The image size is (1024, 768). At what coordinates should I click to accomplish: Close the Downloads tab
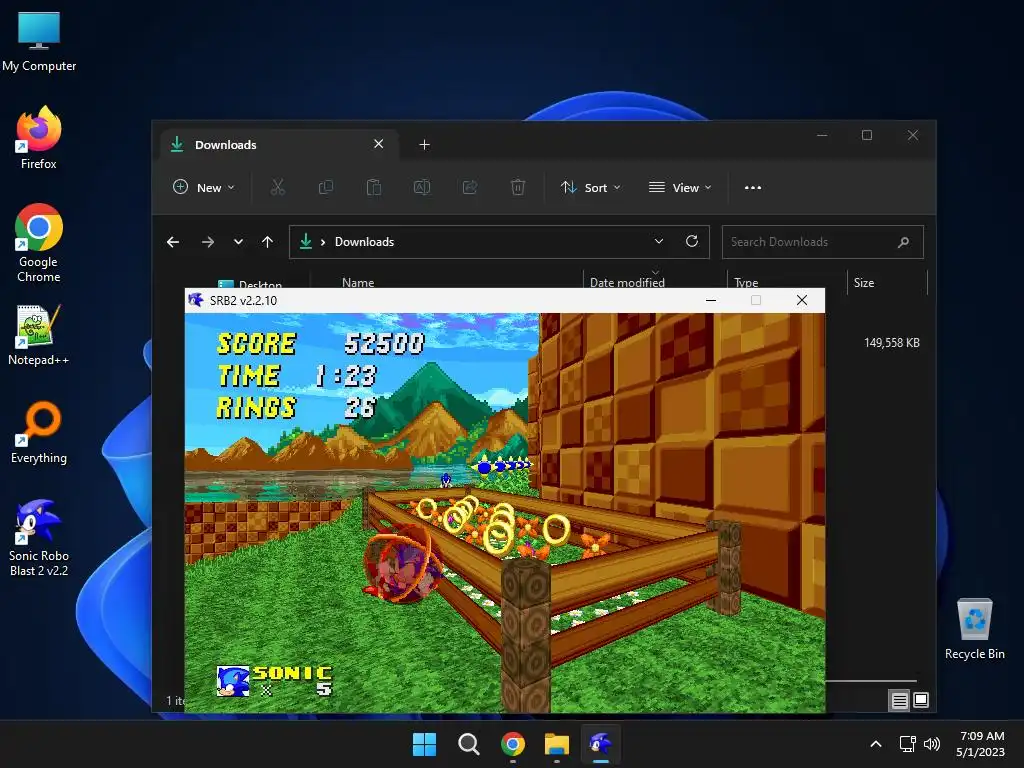pyautogui.click(x=378, y=144)
